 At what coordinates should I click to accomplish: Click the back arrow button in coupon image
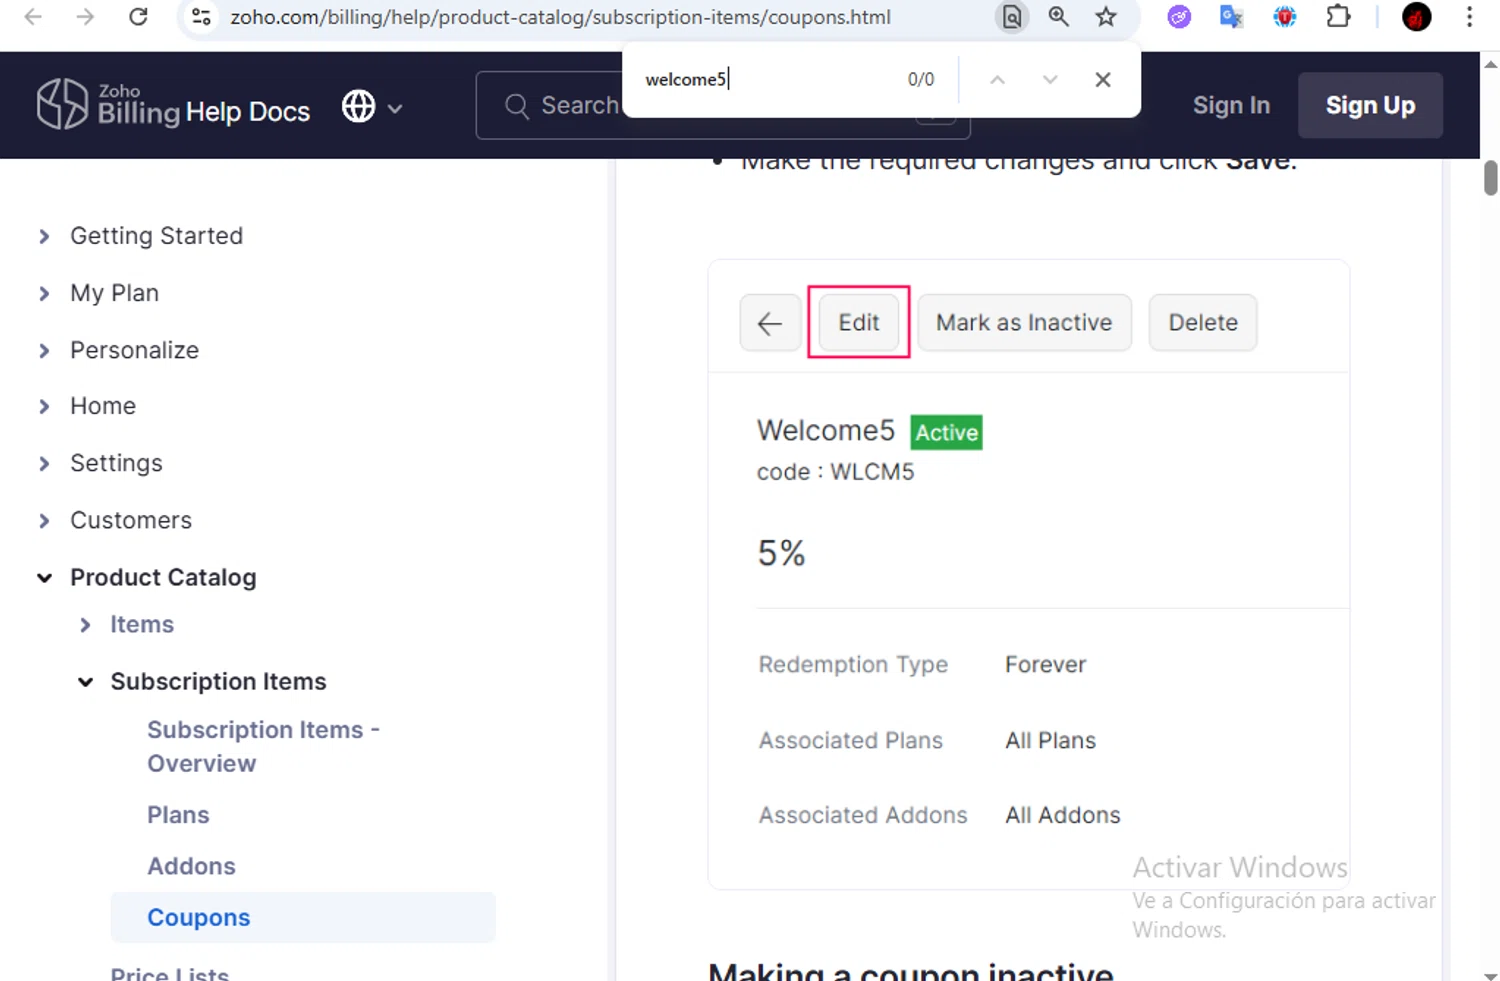pos(770,323)
